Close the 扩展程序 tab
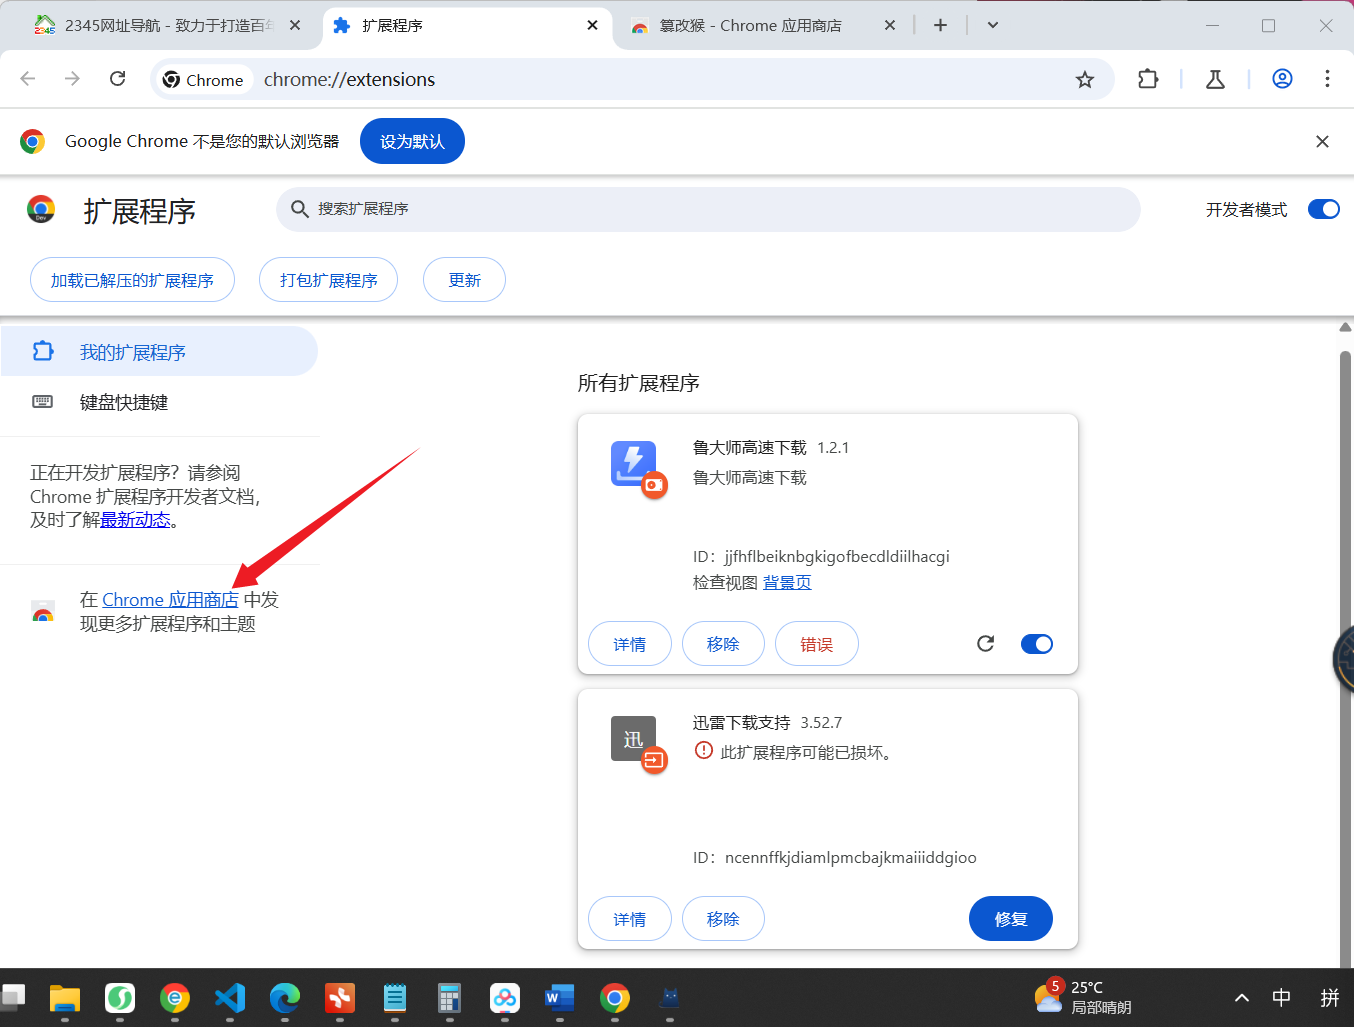This screenshot has width=1354, height=1027. [592, 25]
